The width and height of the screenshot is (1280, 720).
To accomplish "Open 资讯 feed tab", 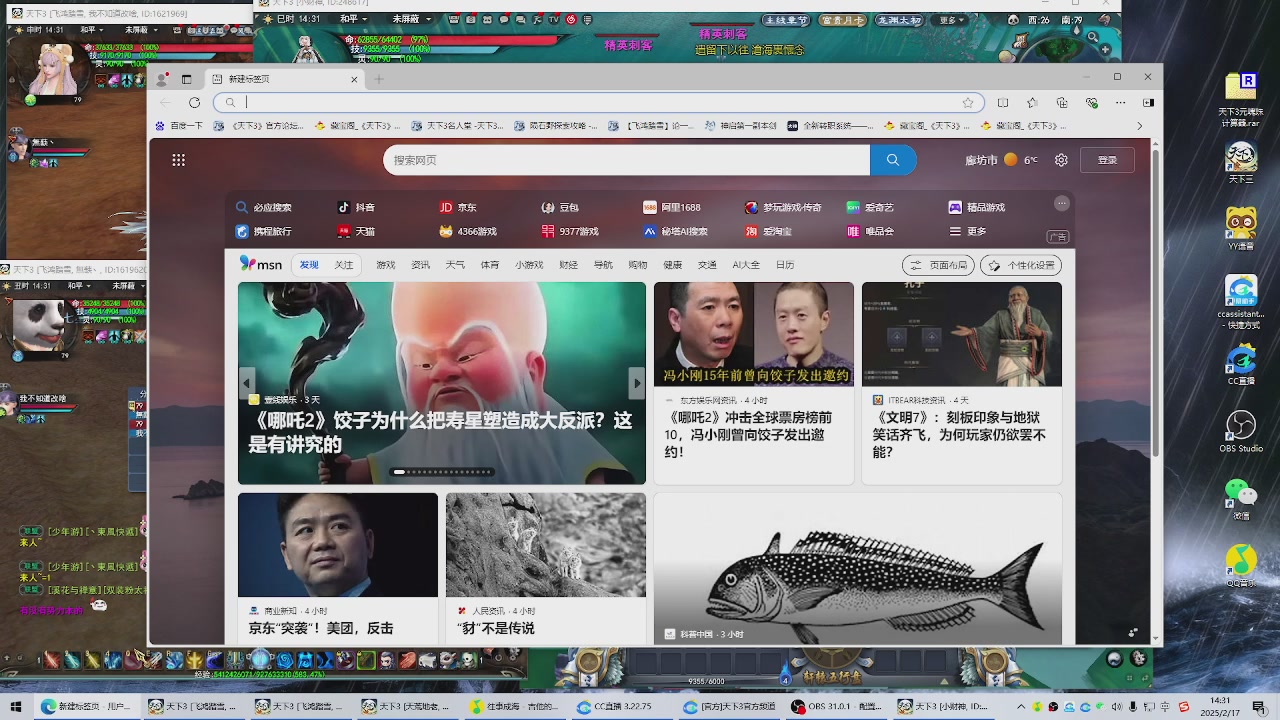I will 420,265.
